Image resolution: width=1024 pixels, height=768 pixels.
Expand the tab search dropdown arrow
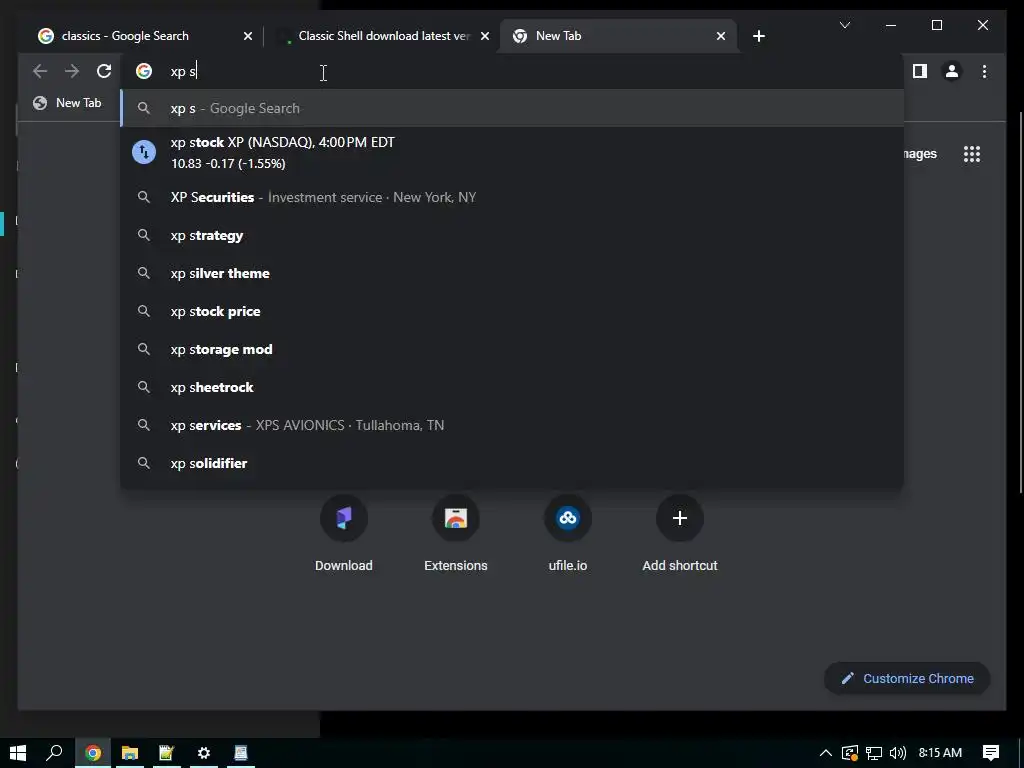click(x=844, y=25)
